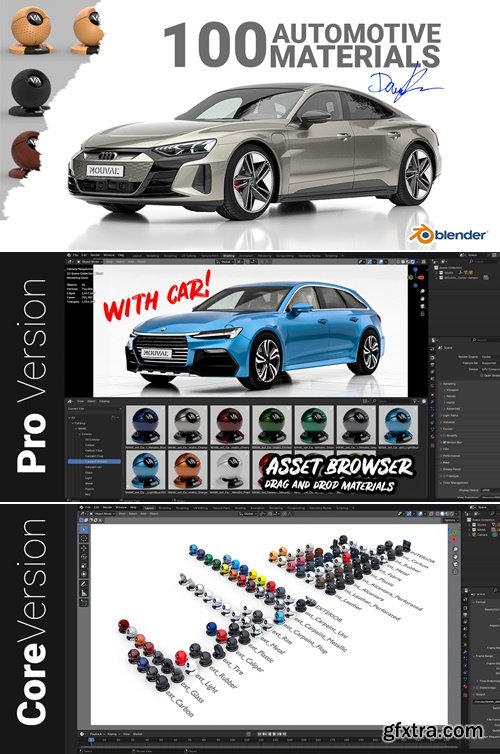500x754 pixels.
Task: Open the Playback menu in Core timeline
Action: coord(96,734)
